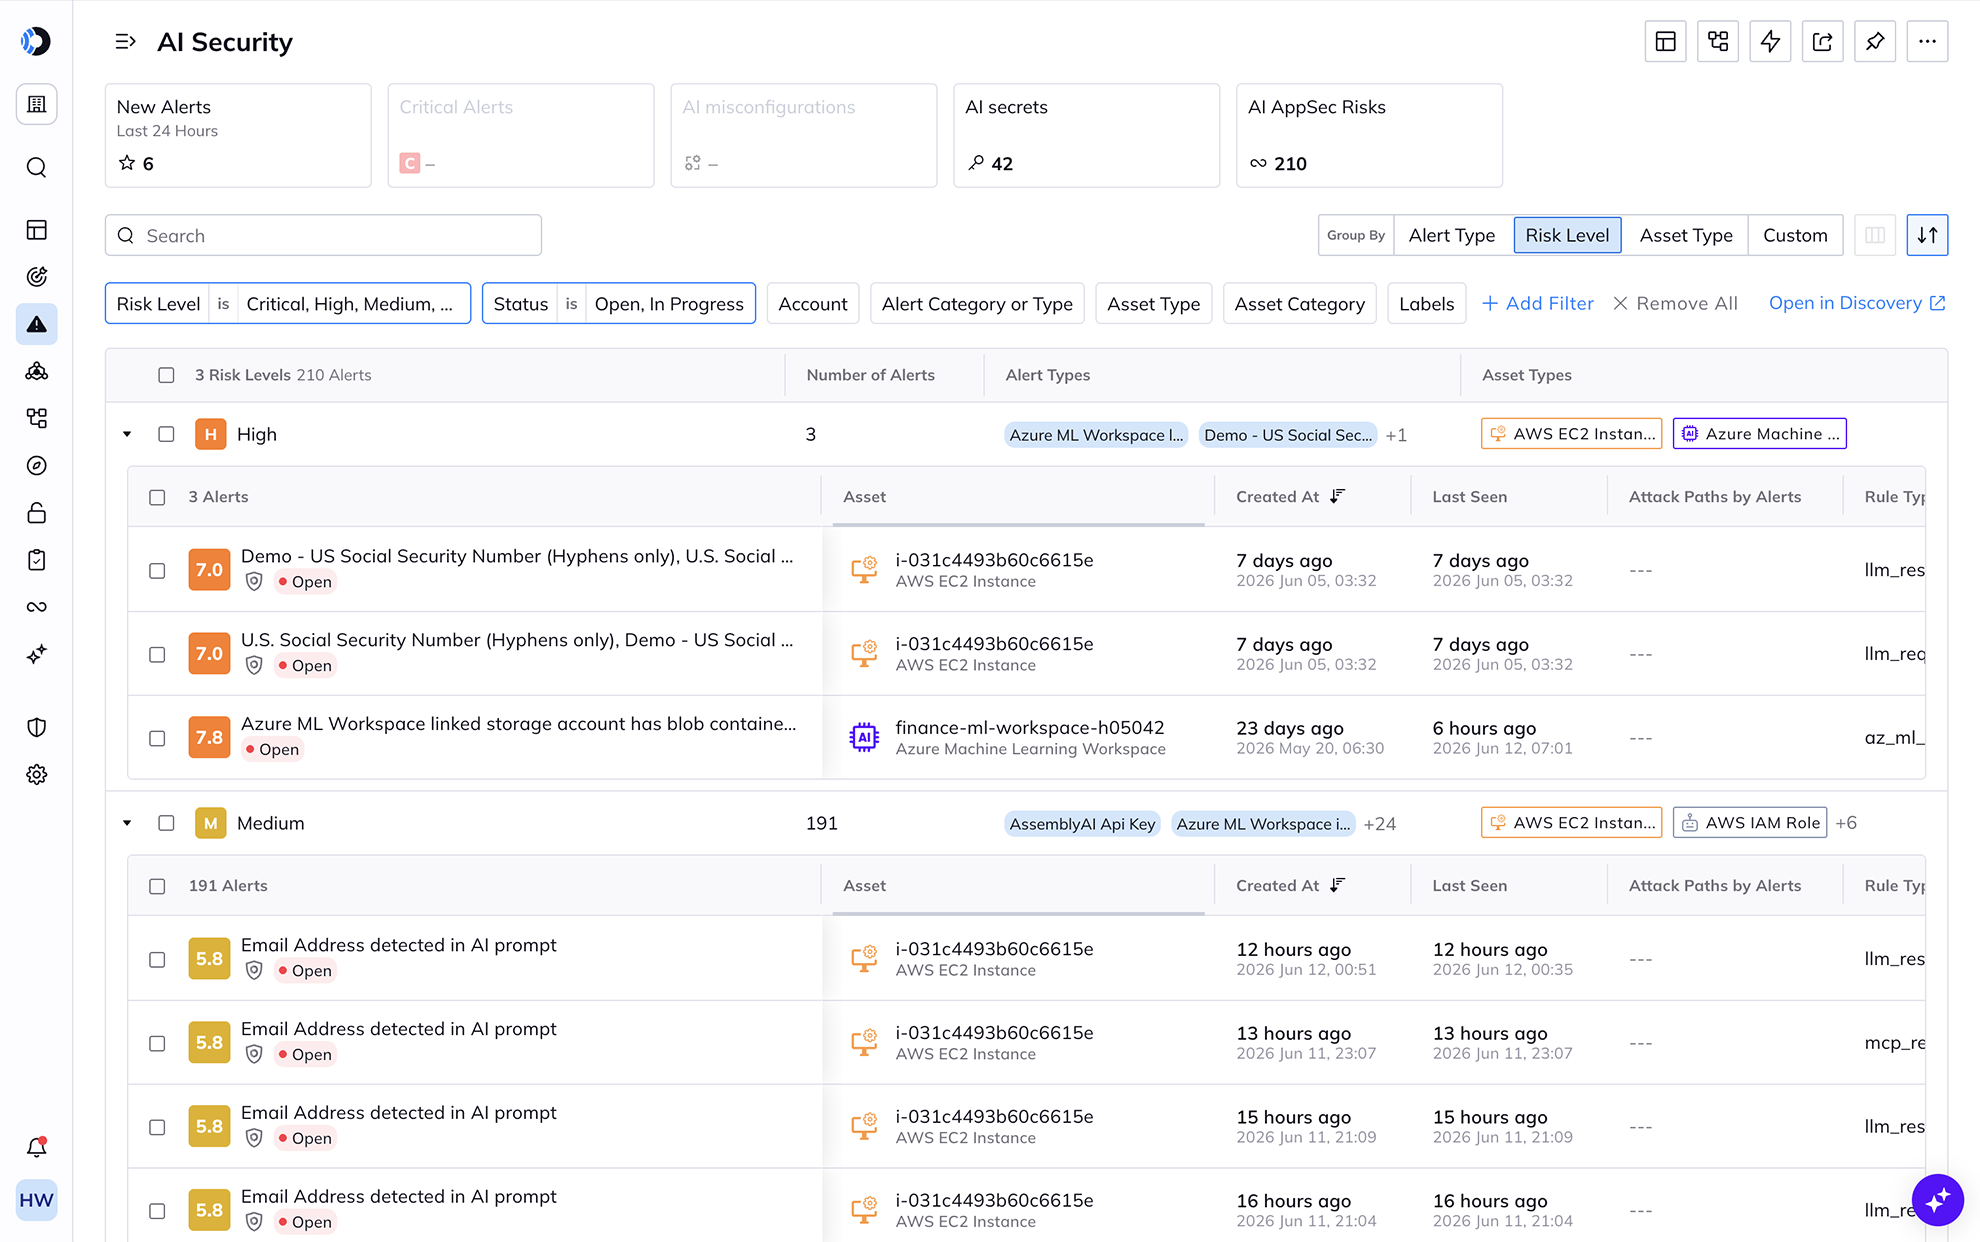Open the sidebar icon just below alerts triangle

coord(36,371)
